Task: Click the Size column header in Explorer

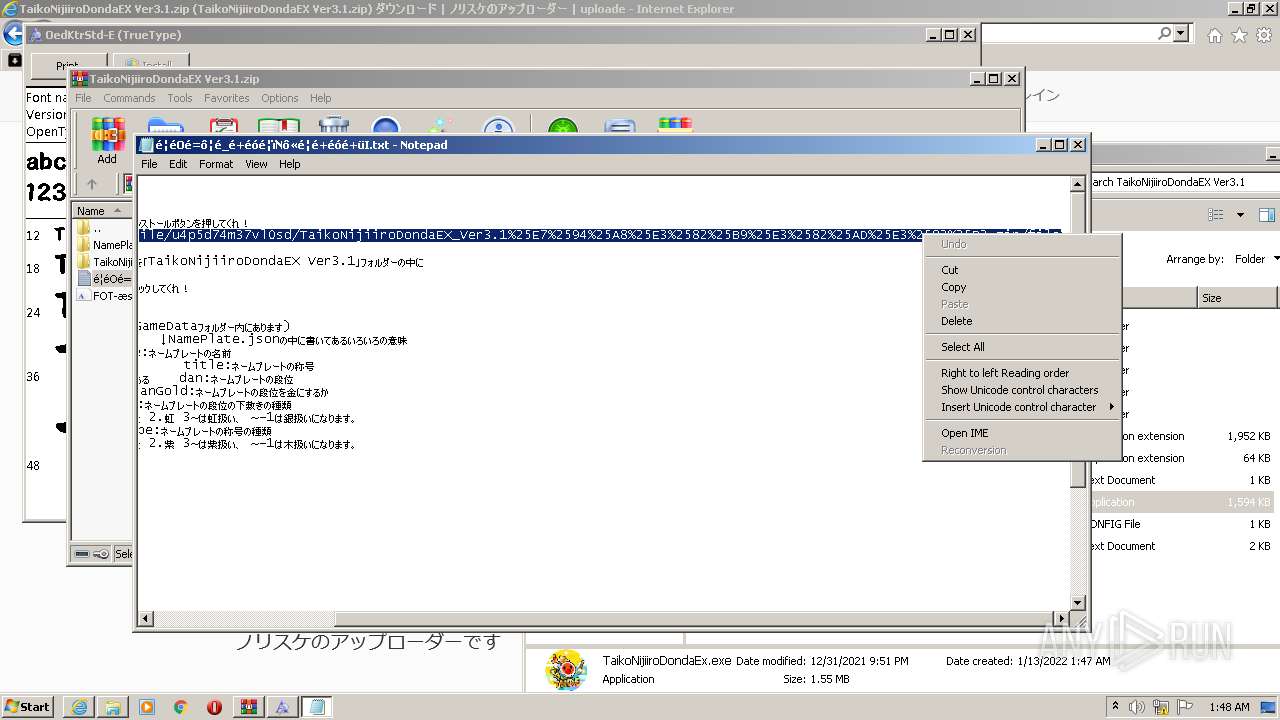Action: click(1238, 298)
